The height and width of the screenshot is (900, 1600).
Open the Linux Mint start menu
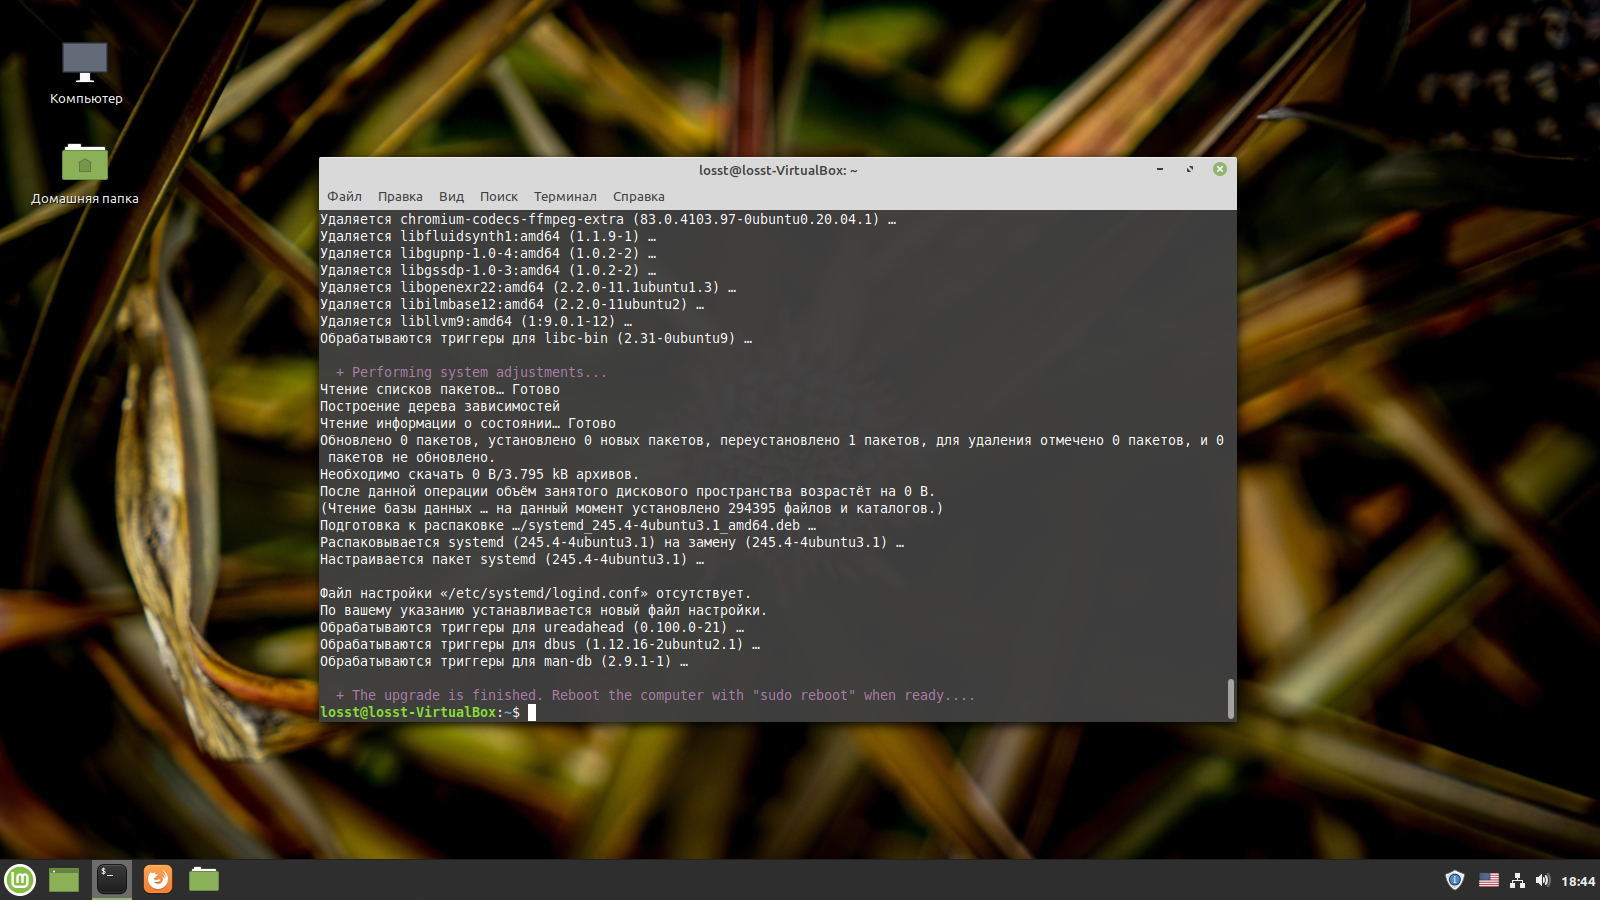(x=20, y=880)
